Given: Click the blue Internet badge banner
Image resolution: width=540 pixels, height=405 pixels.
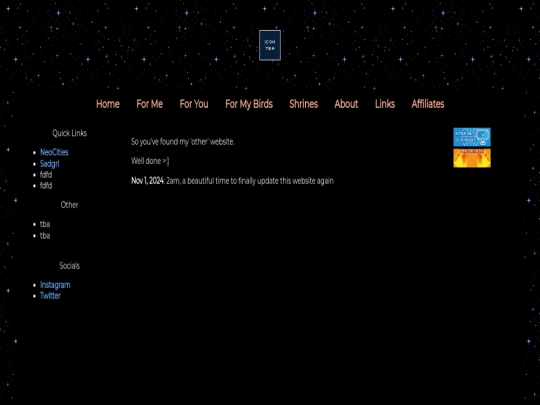Looking at the screenshot, I should pyautogui.click(x=472, y=137).
